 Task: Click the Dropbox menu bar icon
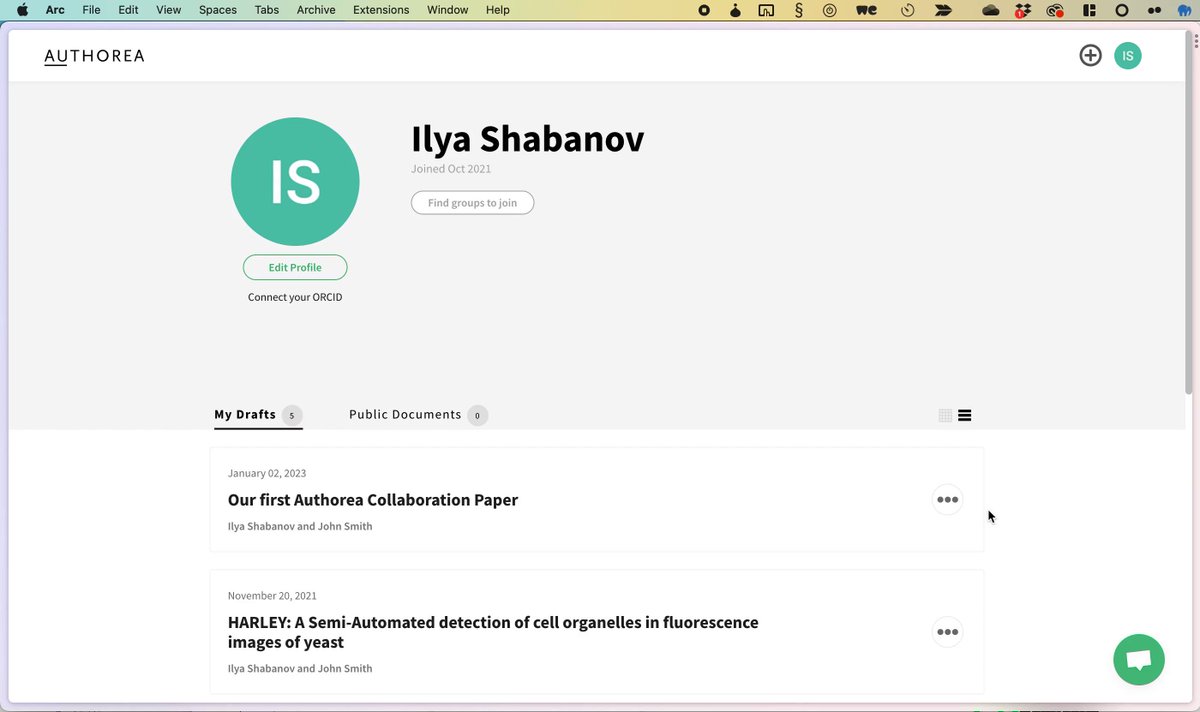pyautogui.click(x=1022, y=10)
